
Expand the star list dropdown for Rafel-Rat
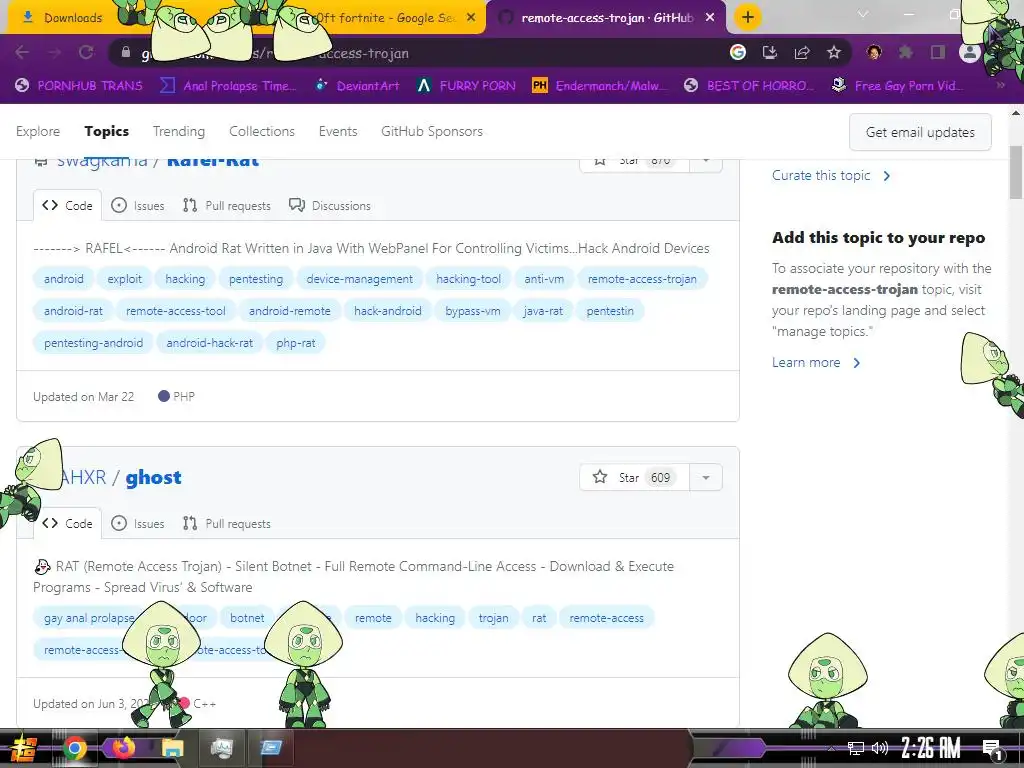pyautogui.click(x=705, y=161)
